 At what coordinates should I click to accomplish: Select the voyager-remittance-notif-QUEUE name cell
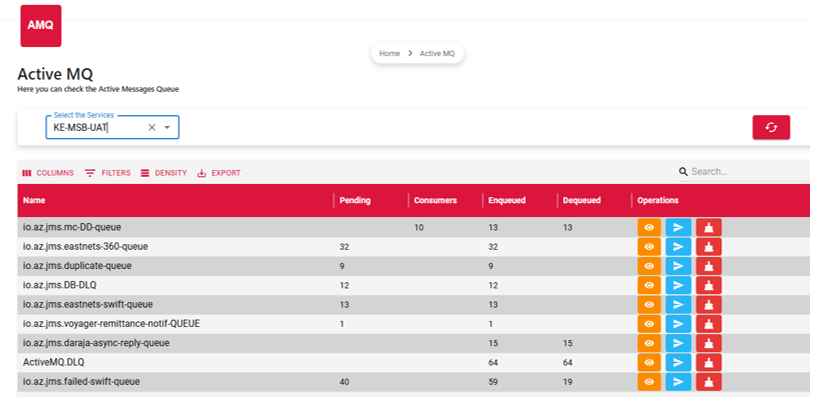(x=111, y=324)
